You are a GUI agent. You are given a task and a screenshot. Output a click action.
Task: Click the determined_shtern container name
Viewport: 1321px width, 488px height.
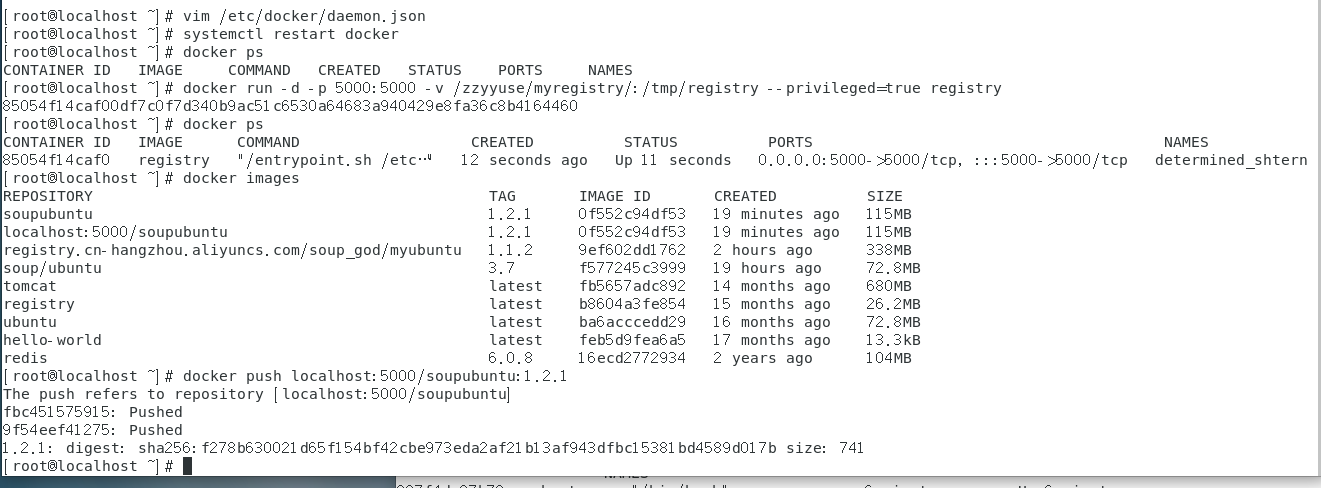pos(1230,160)
